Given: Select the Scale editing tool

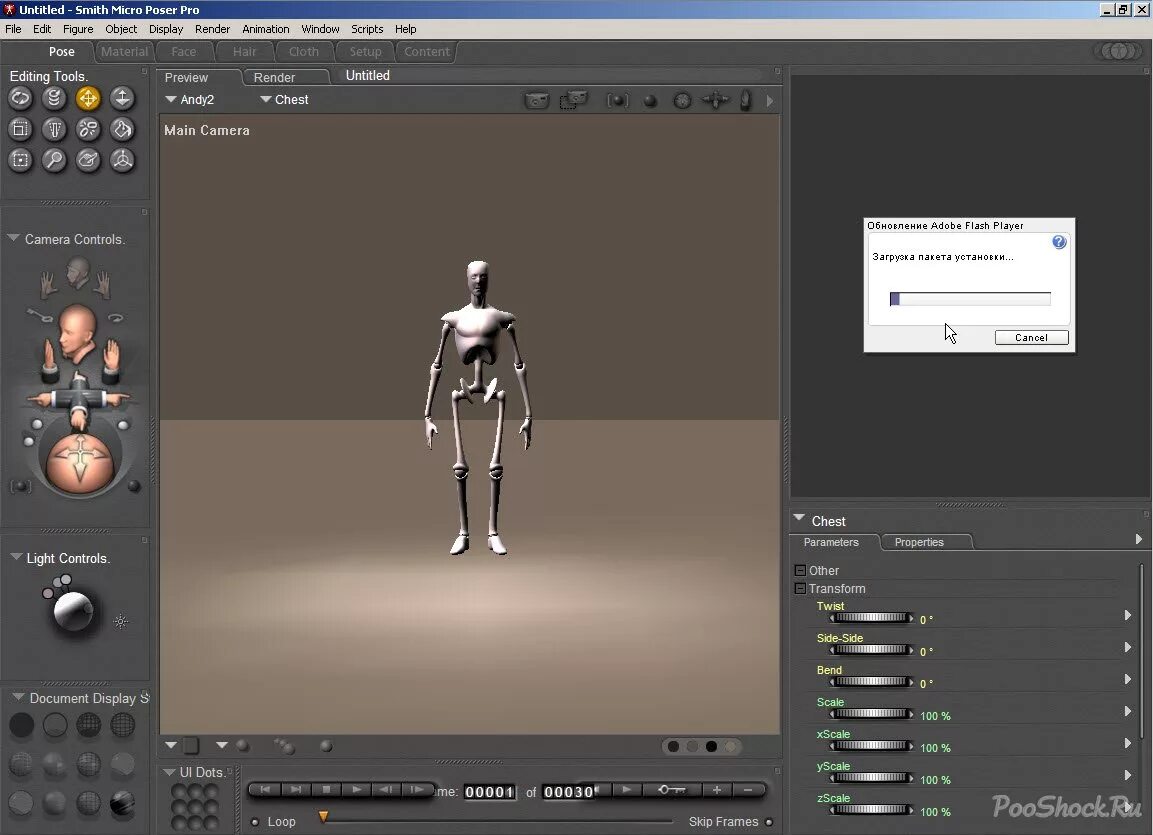Looking at the screenshot, I should point(20,129).
